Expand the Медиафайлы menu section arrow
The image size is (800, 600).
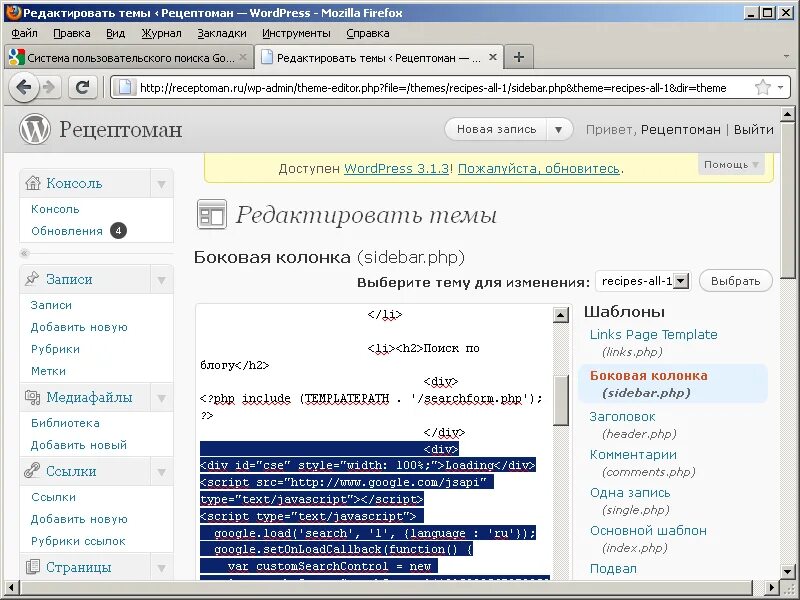162,397
